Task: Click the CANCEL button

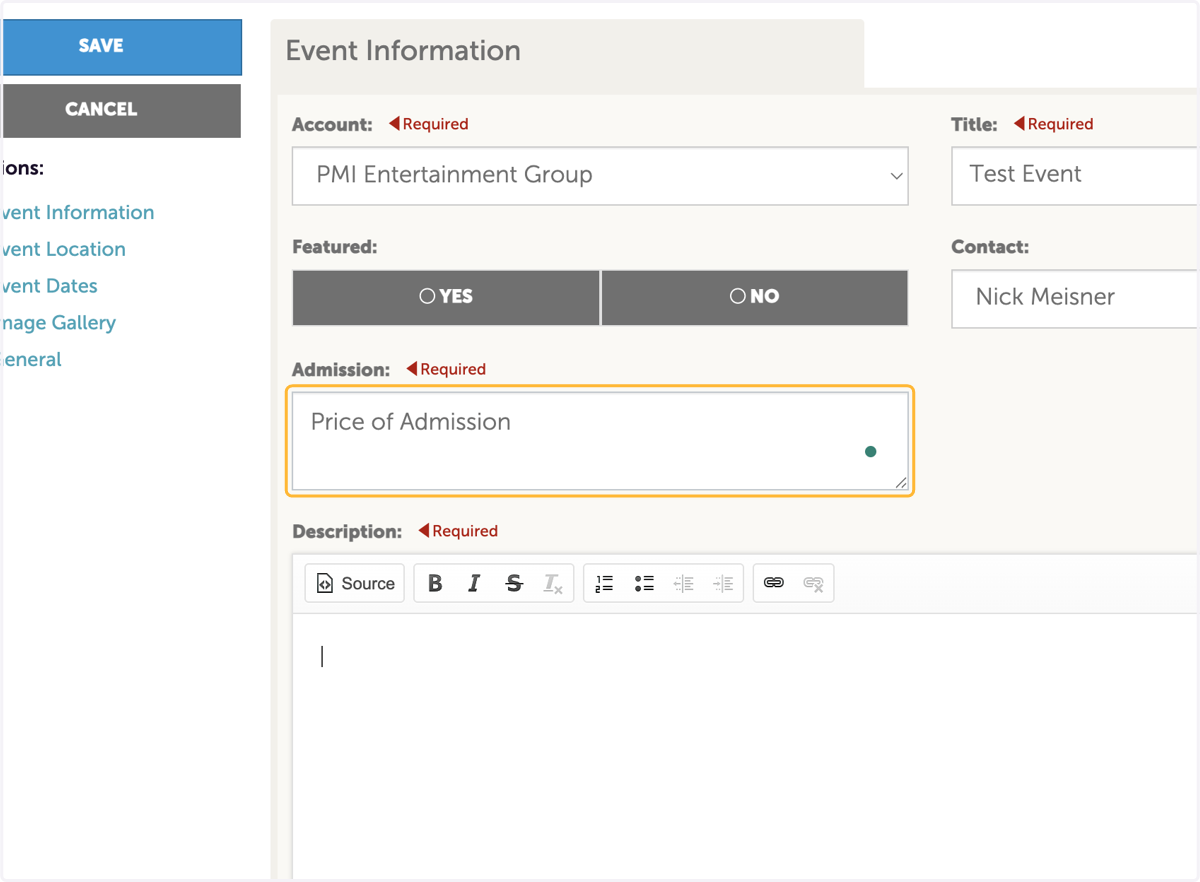Action: click(x=121, y=110)
